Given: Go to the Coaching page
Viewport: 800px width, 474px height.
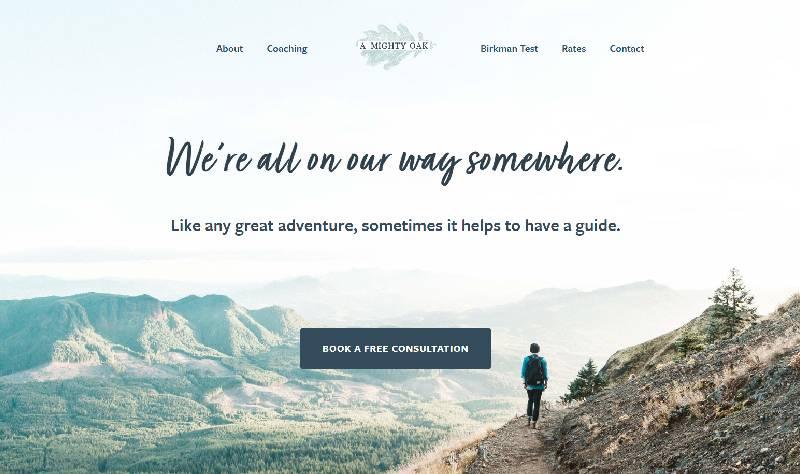Looking at the screenshot, I should pyautogui.click(x=287, y=48).
